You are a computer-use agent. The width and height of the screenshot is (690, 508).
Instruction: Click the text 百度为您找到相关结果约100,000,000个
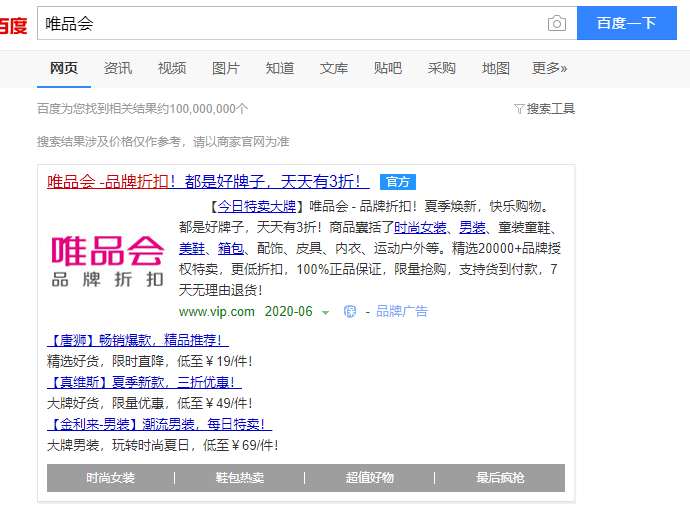tap(143, 109)
